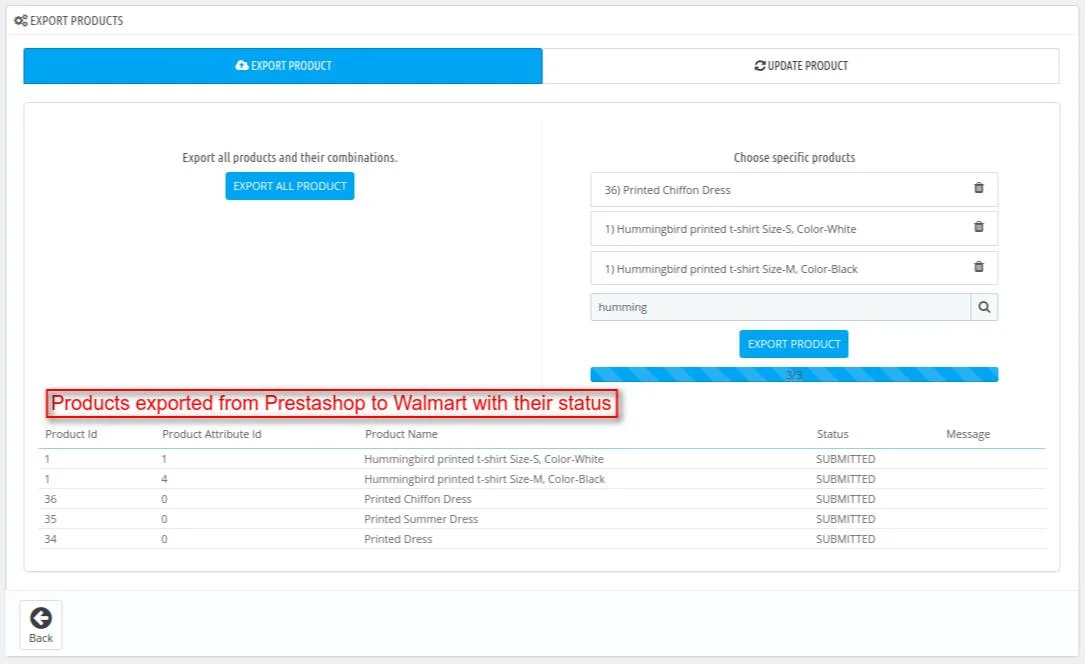Click table row Hummingbird printed t-shirt Size-S, Color-White
Viewport: 1085px width, 664px height.
(542, 459)
